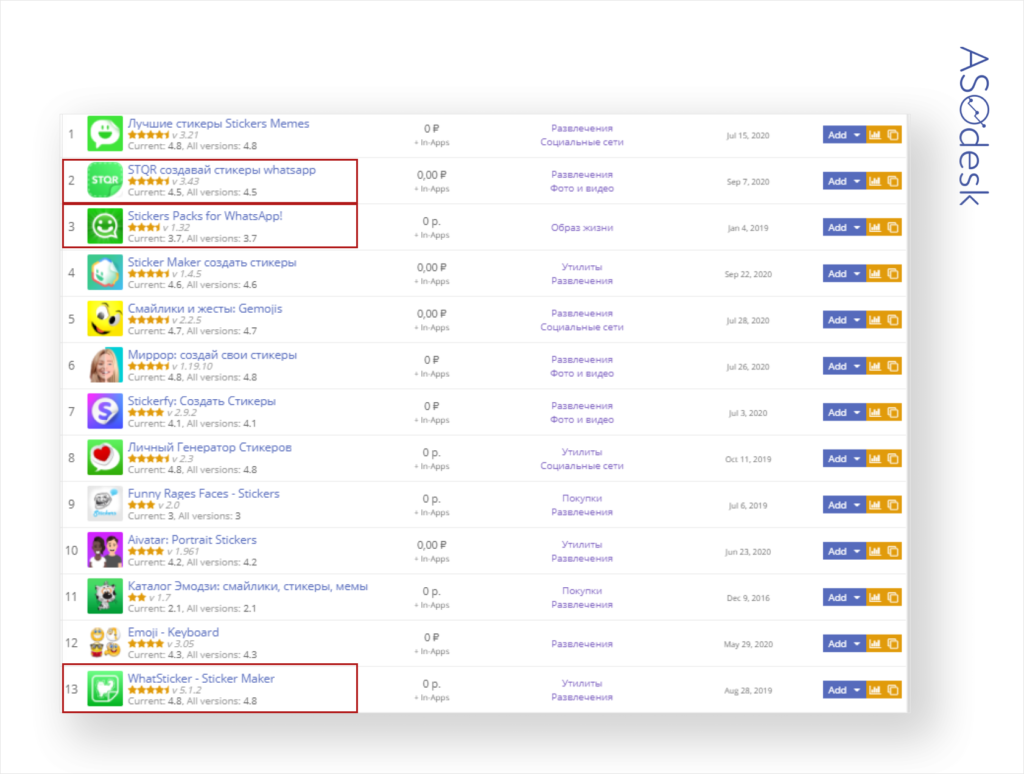
Task: Open Funny Rages Faces - Stickers link
Action: 203,493
